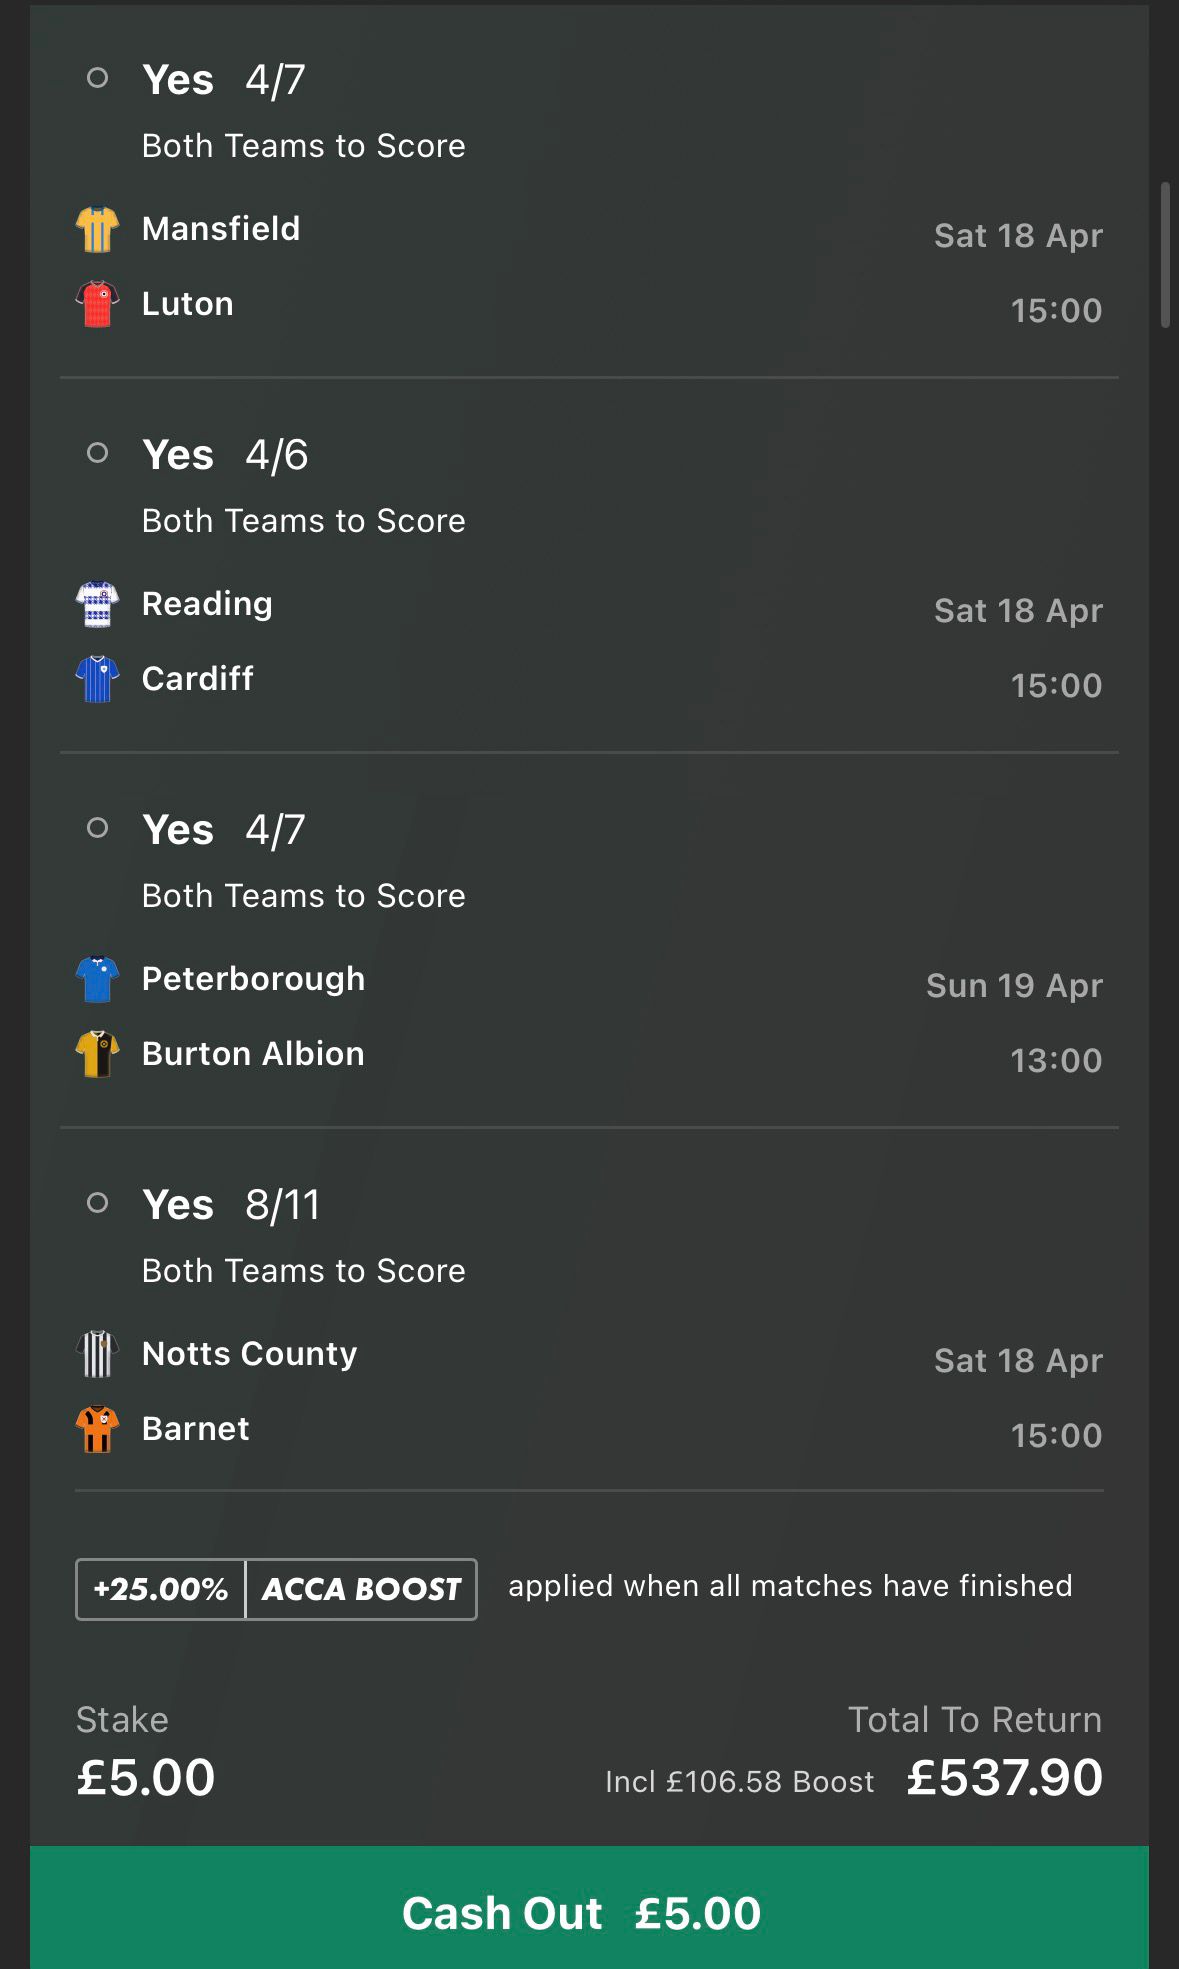Click the Mansfield yellow striped shirt icon
The image size is (1179, 1969).
(x=97, y=229)
